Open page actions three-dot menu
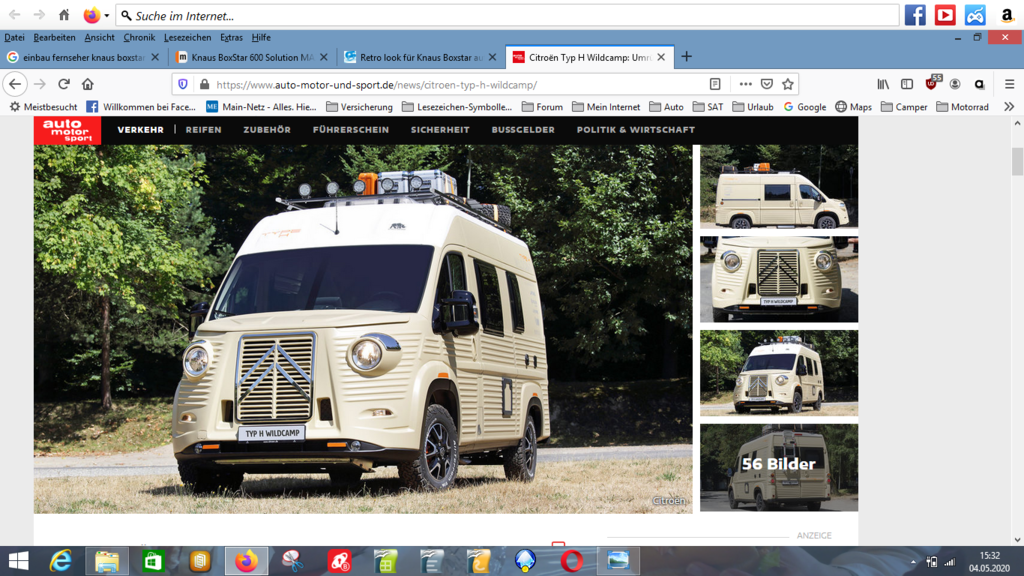This screenshot has width=1024, height=576. tap(745, 84)
